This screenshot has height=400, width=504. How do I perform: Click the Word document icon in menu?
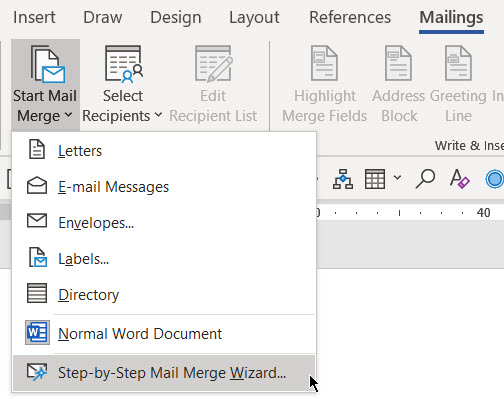coord(37,332)
